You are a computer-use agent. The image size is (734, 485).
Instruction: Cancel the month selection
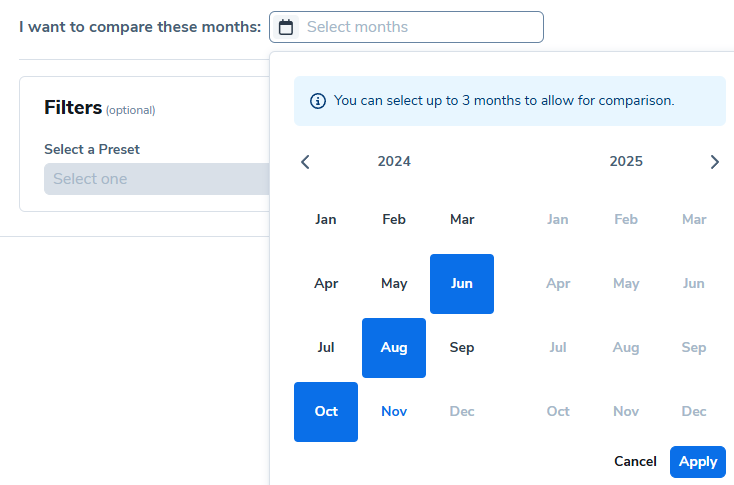click(x=635, y=461)
